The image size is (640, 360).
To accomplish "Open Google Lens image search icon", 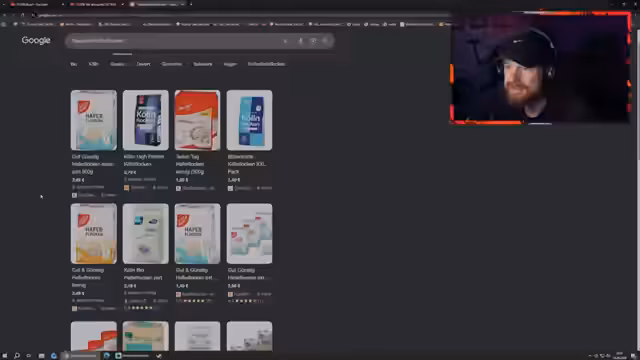I will tap(313, 41).
